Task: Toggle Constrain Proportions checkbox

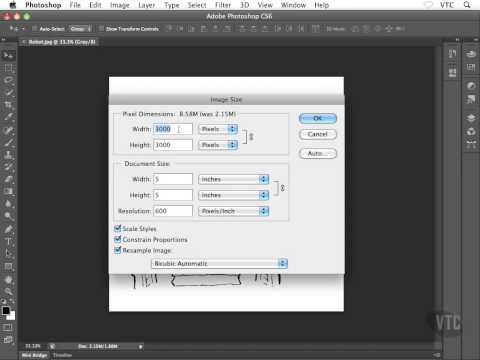Action: click(117, 239)
